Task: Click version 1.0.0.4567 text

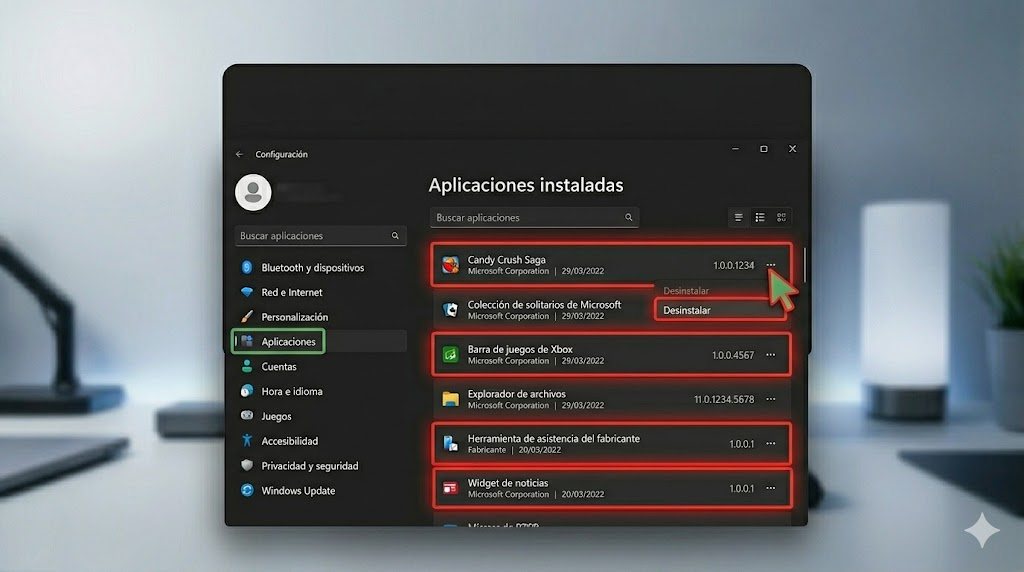Action: point(733,355)
